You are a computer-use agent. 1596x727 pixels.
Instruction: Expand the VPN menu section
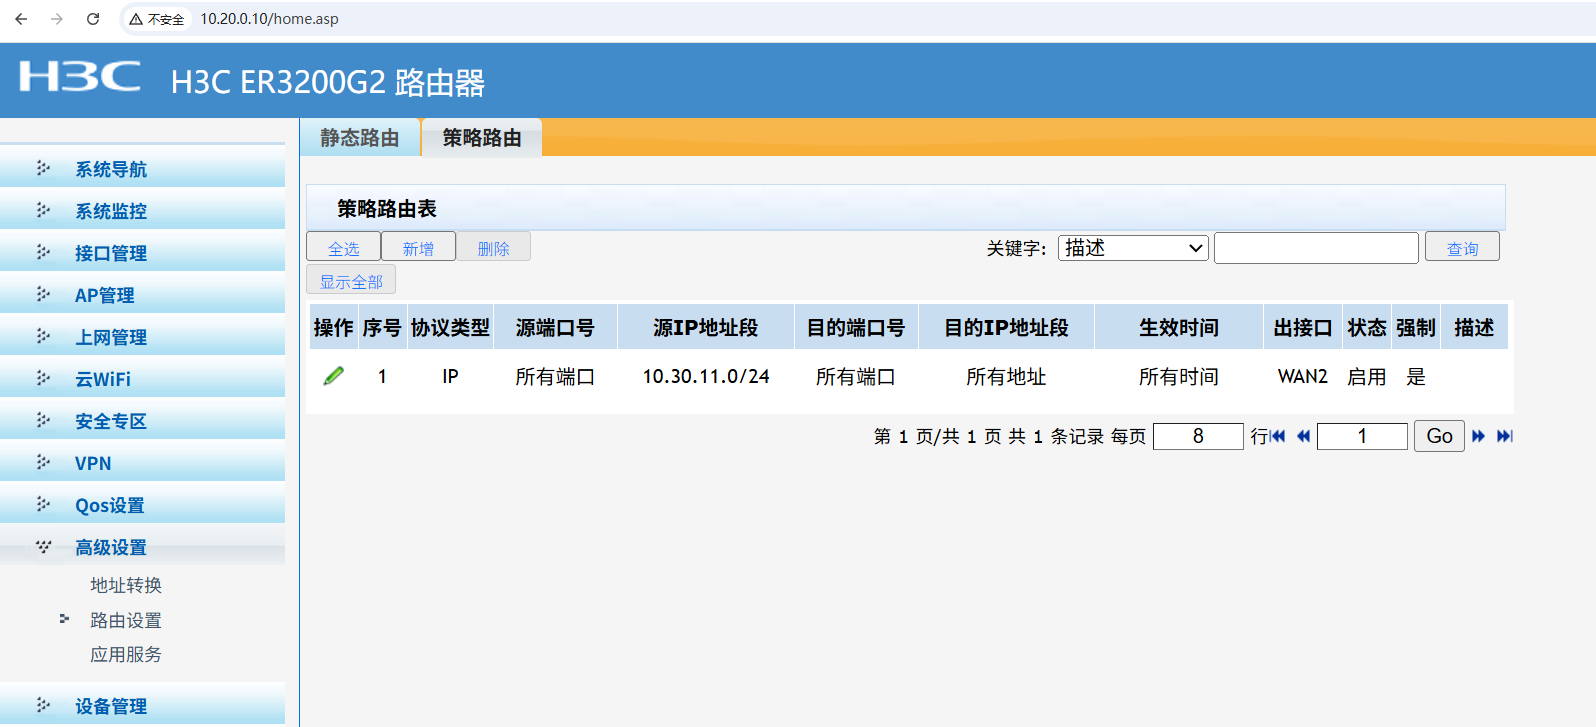93,463
